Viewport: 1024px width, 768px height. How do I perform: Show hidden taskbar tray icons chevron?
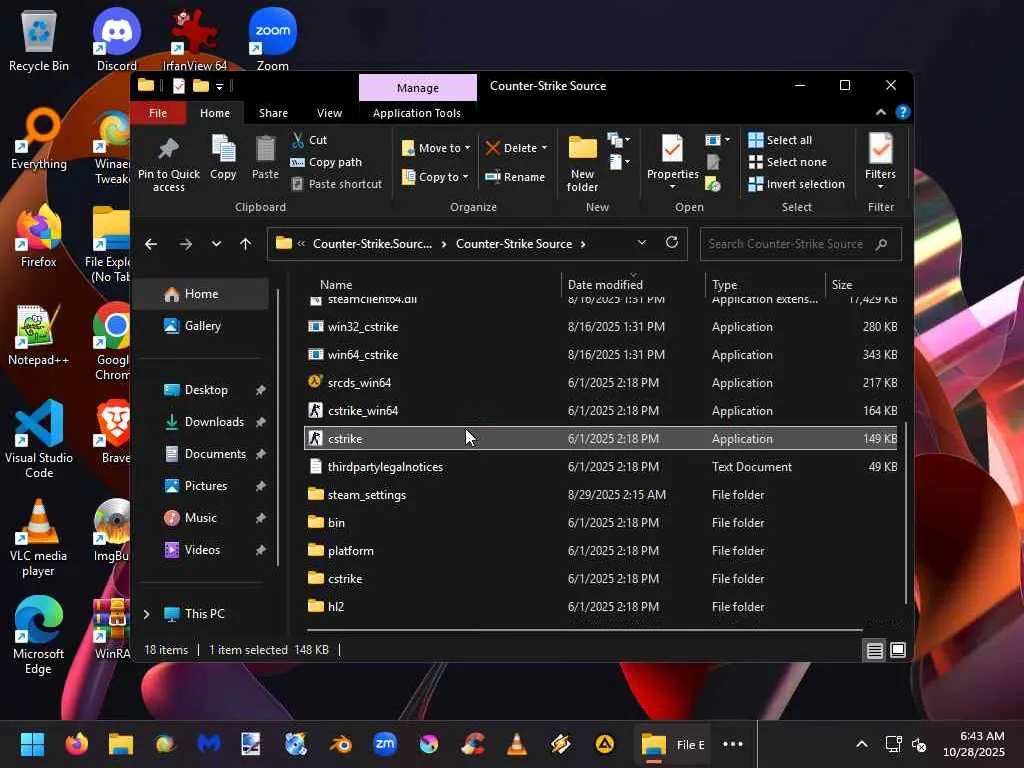862,744
